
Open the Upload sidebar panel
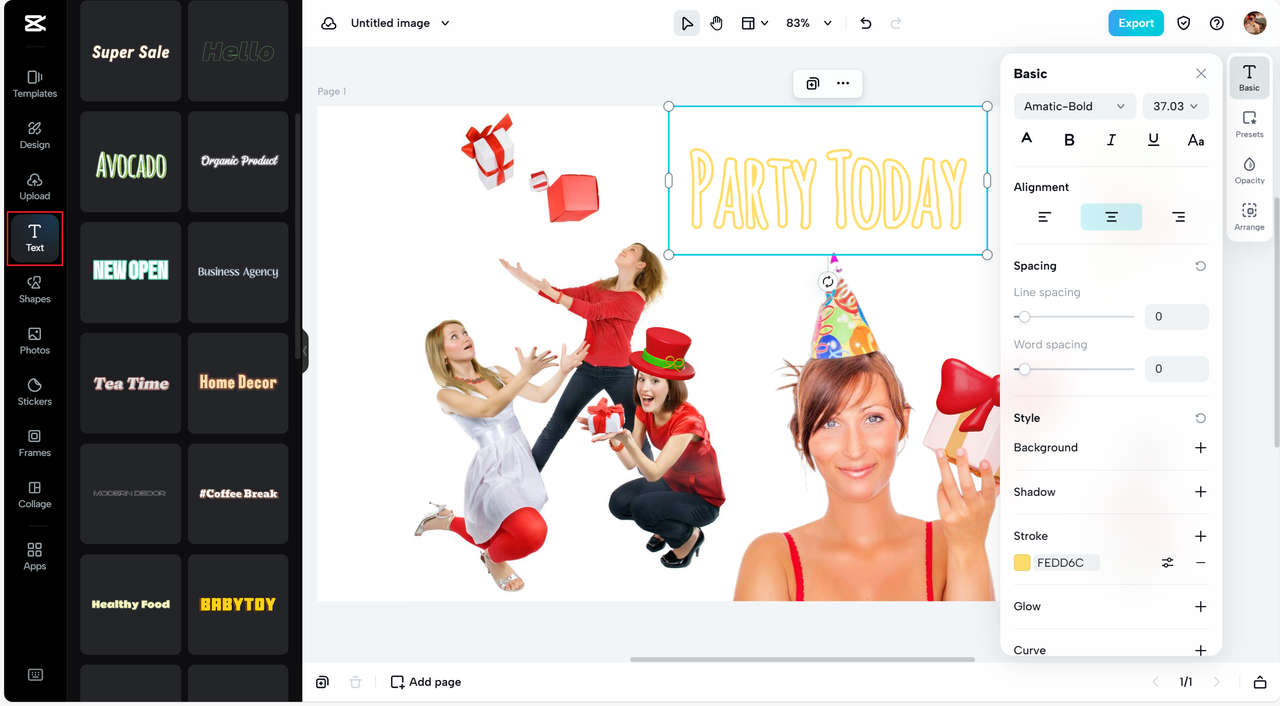(x=35, y=186)
